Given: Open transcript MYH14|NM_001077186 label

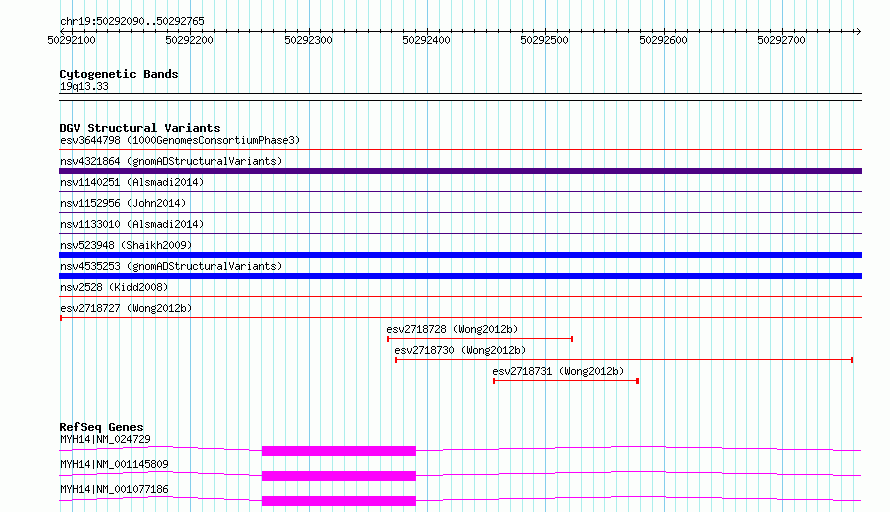Looking at the screenshot, I should tap(114, 489).
